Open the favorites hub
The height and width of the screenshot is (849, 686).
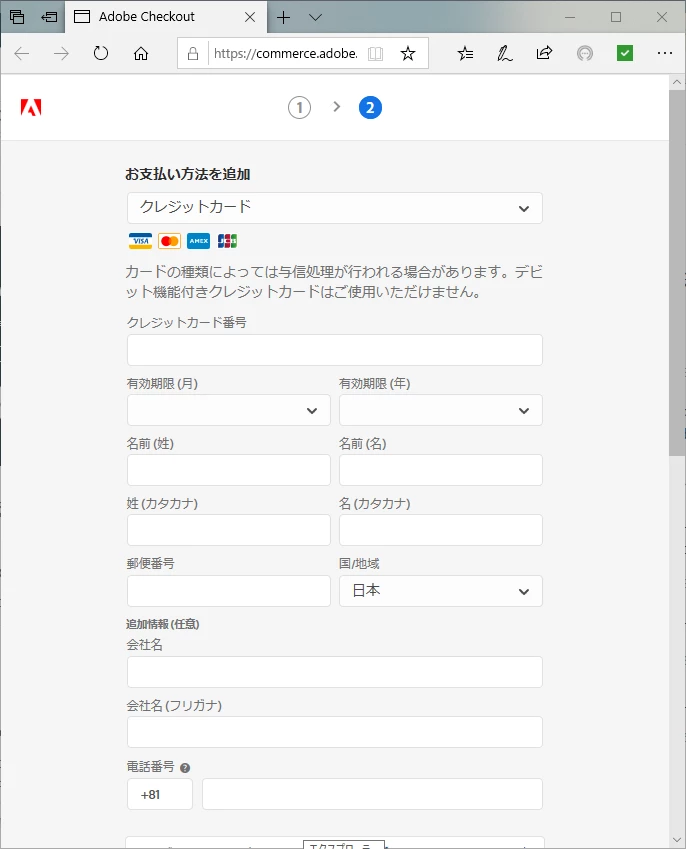tap(465, 53)
